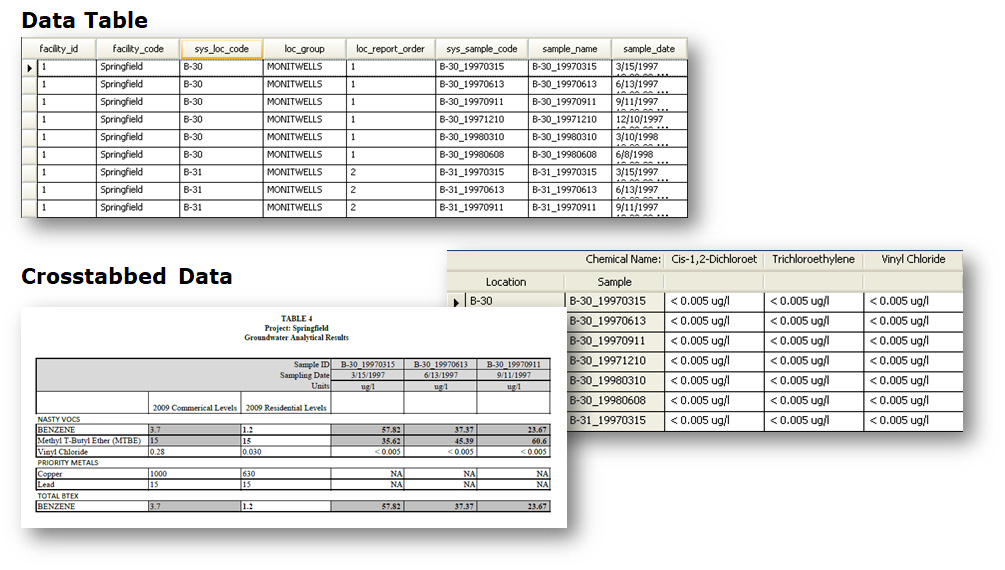1005x570 pixels.
Task: Click the Sample header in crosstab grid
Action: [614, 282]
